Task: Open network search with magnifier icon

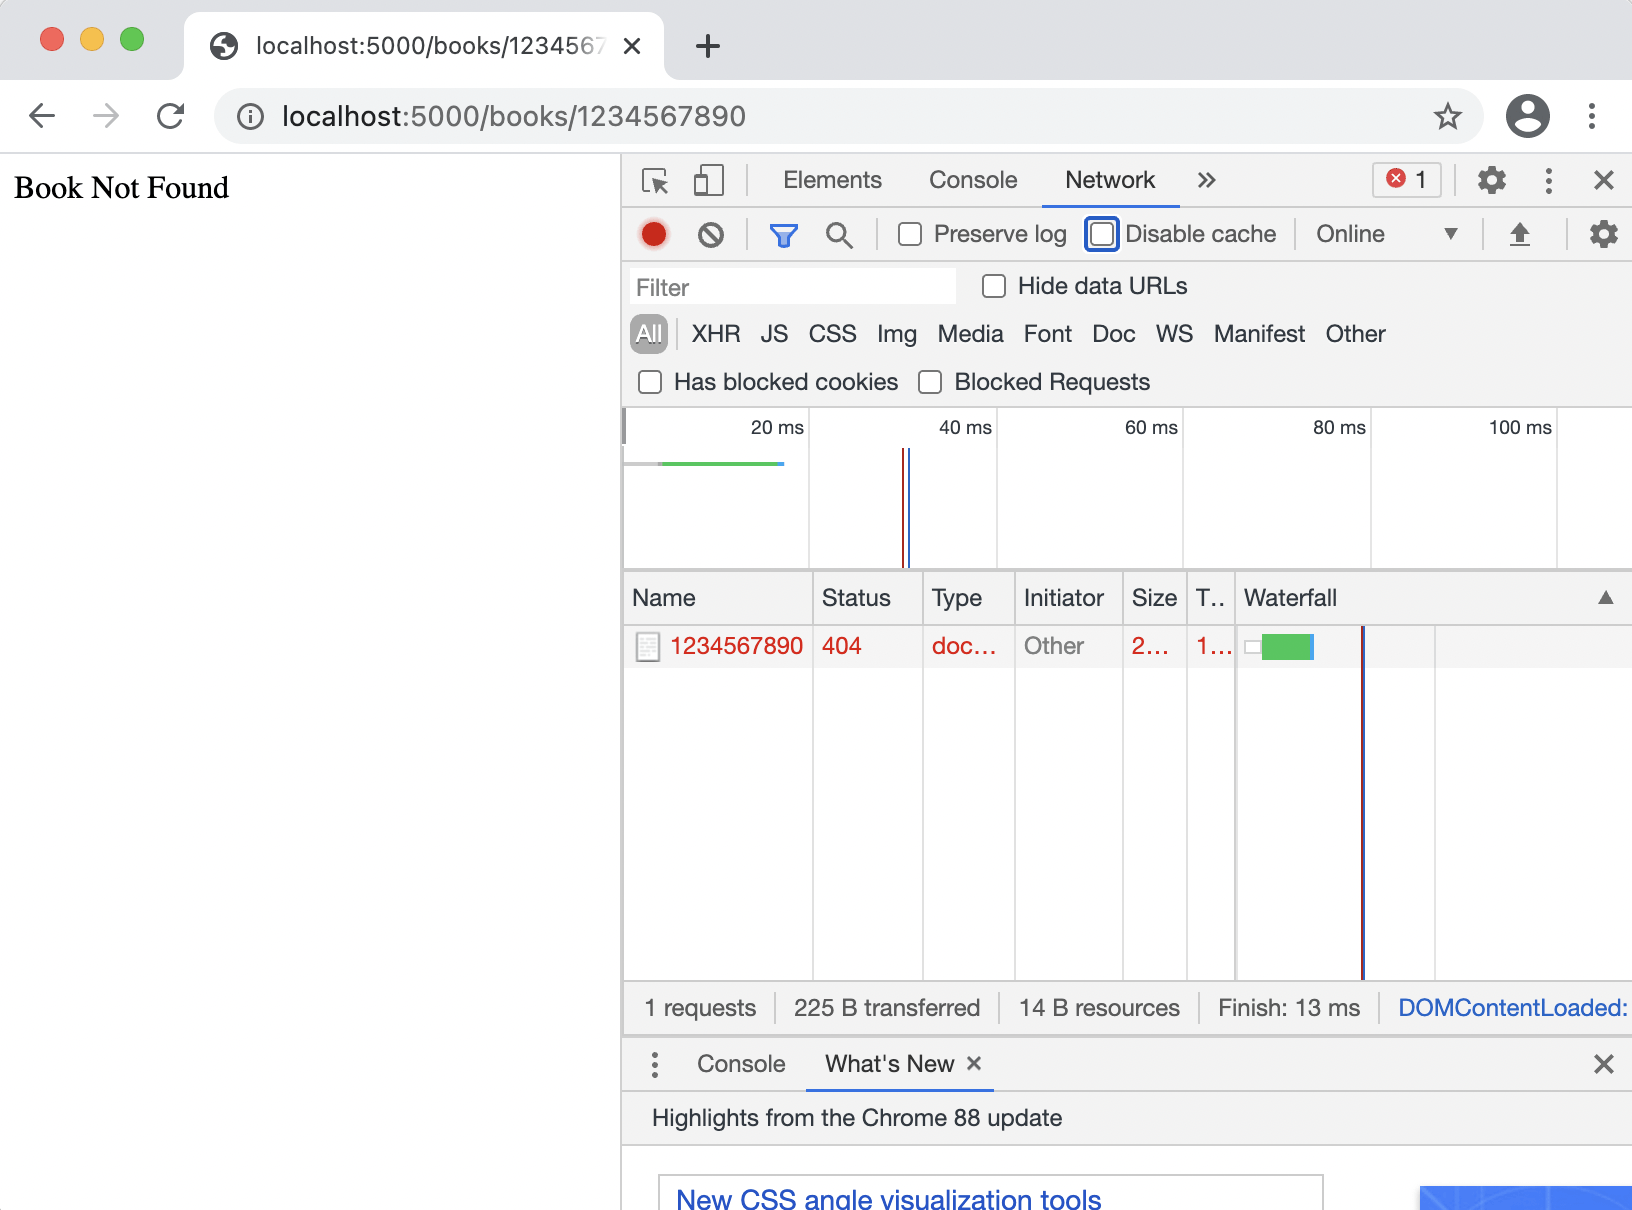Action: 839,235
